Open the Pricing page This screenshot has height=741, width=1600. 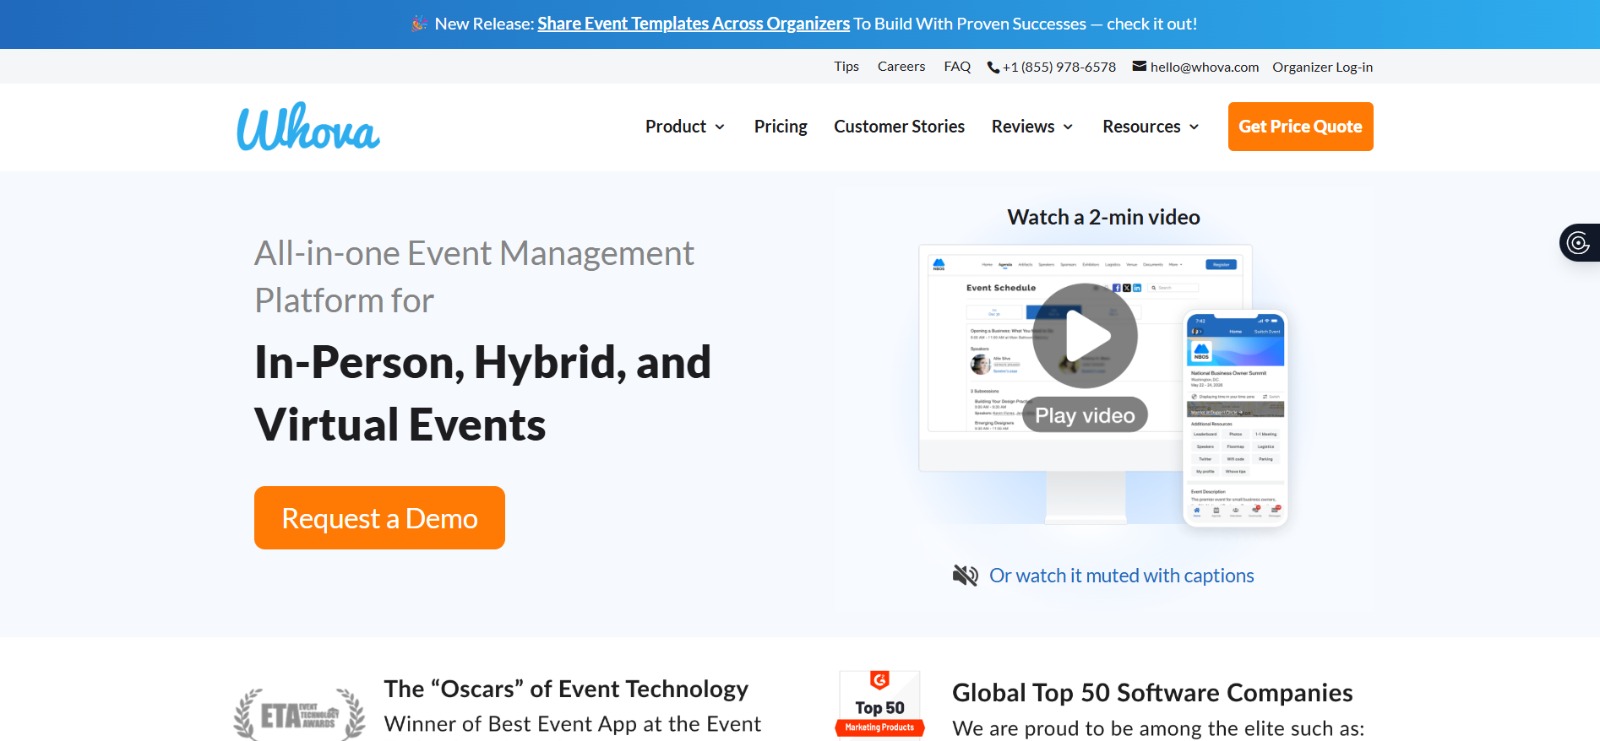click(780, 127)
